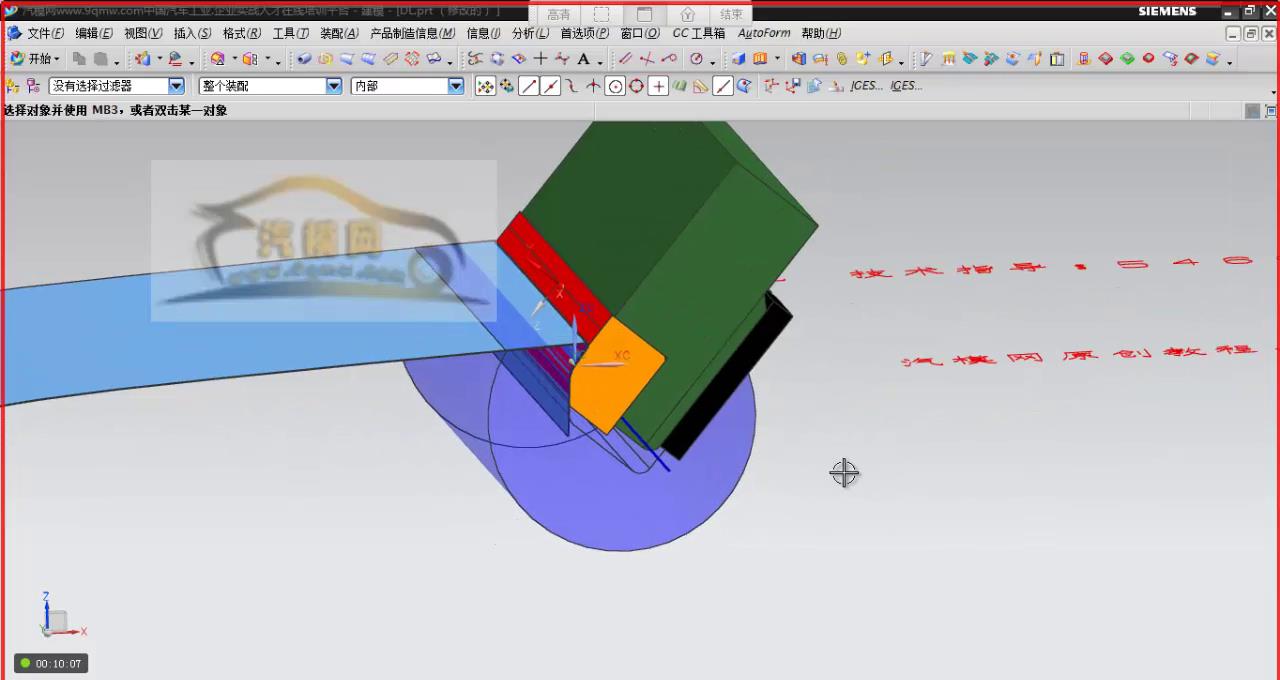This screenshot has width=1280, height=680.
Task: Click the blue extrude block icon
Action: coord(739,59)
